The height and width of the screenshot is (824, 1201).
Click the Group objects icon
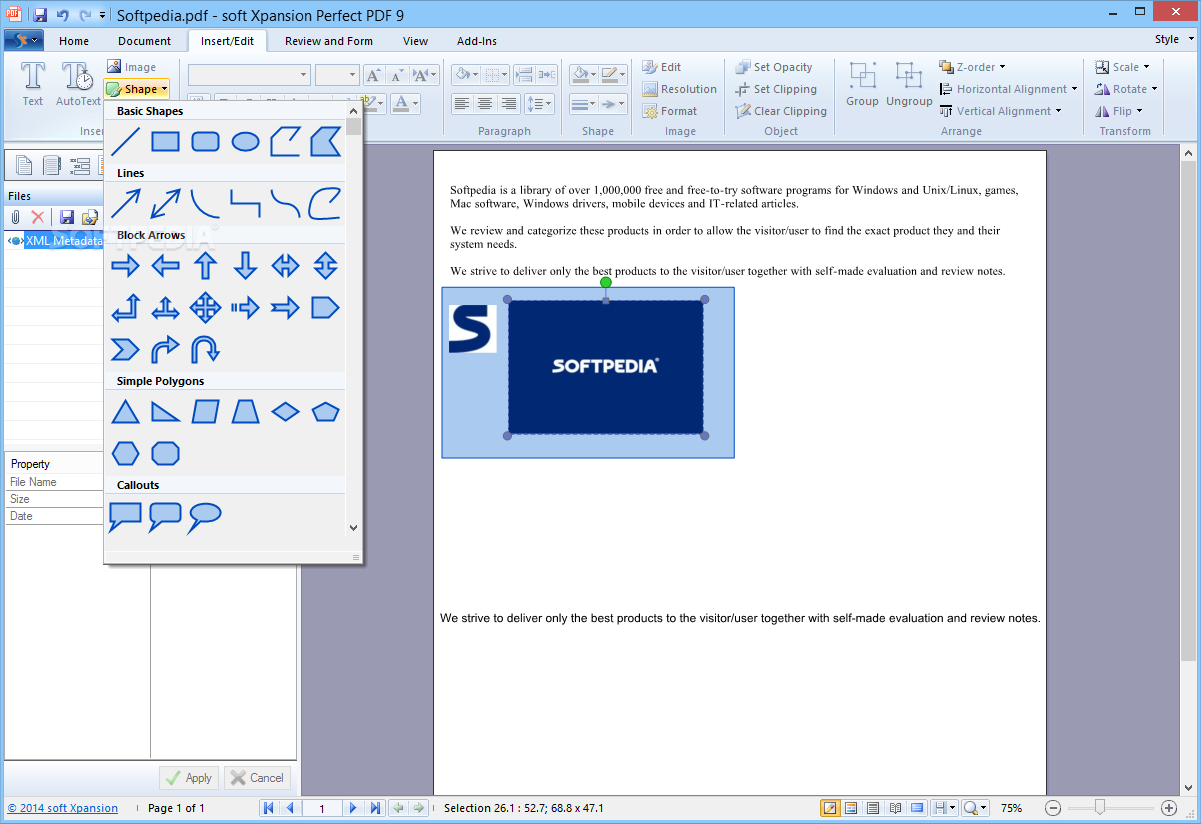coord(862,84)
